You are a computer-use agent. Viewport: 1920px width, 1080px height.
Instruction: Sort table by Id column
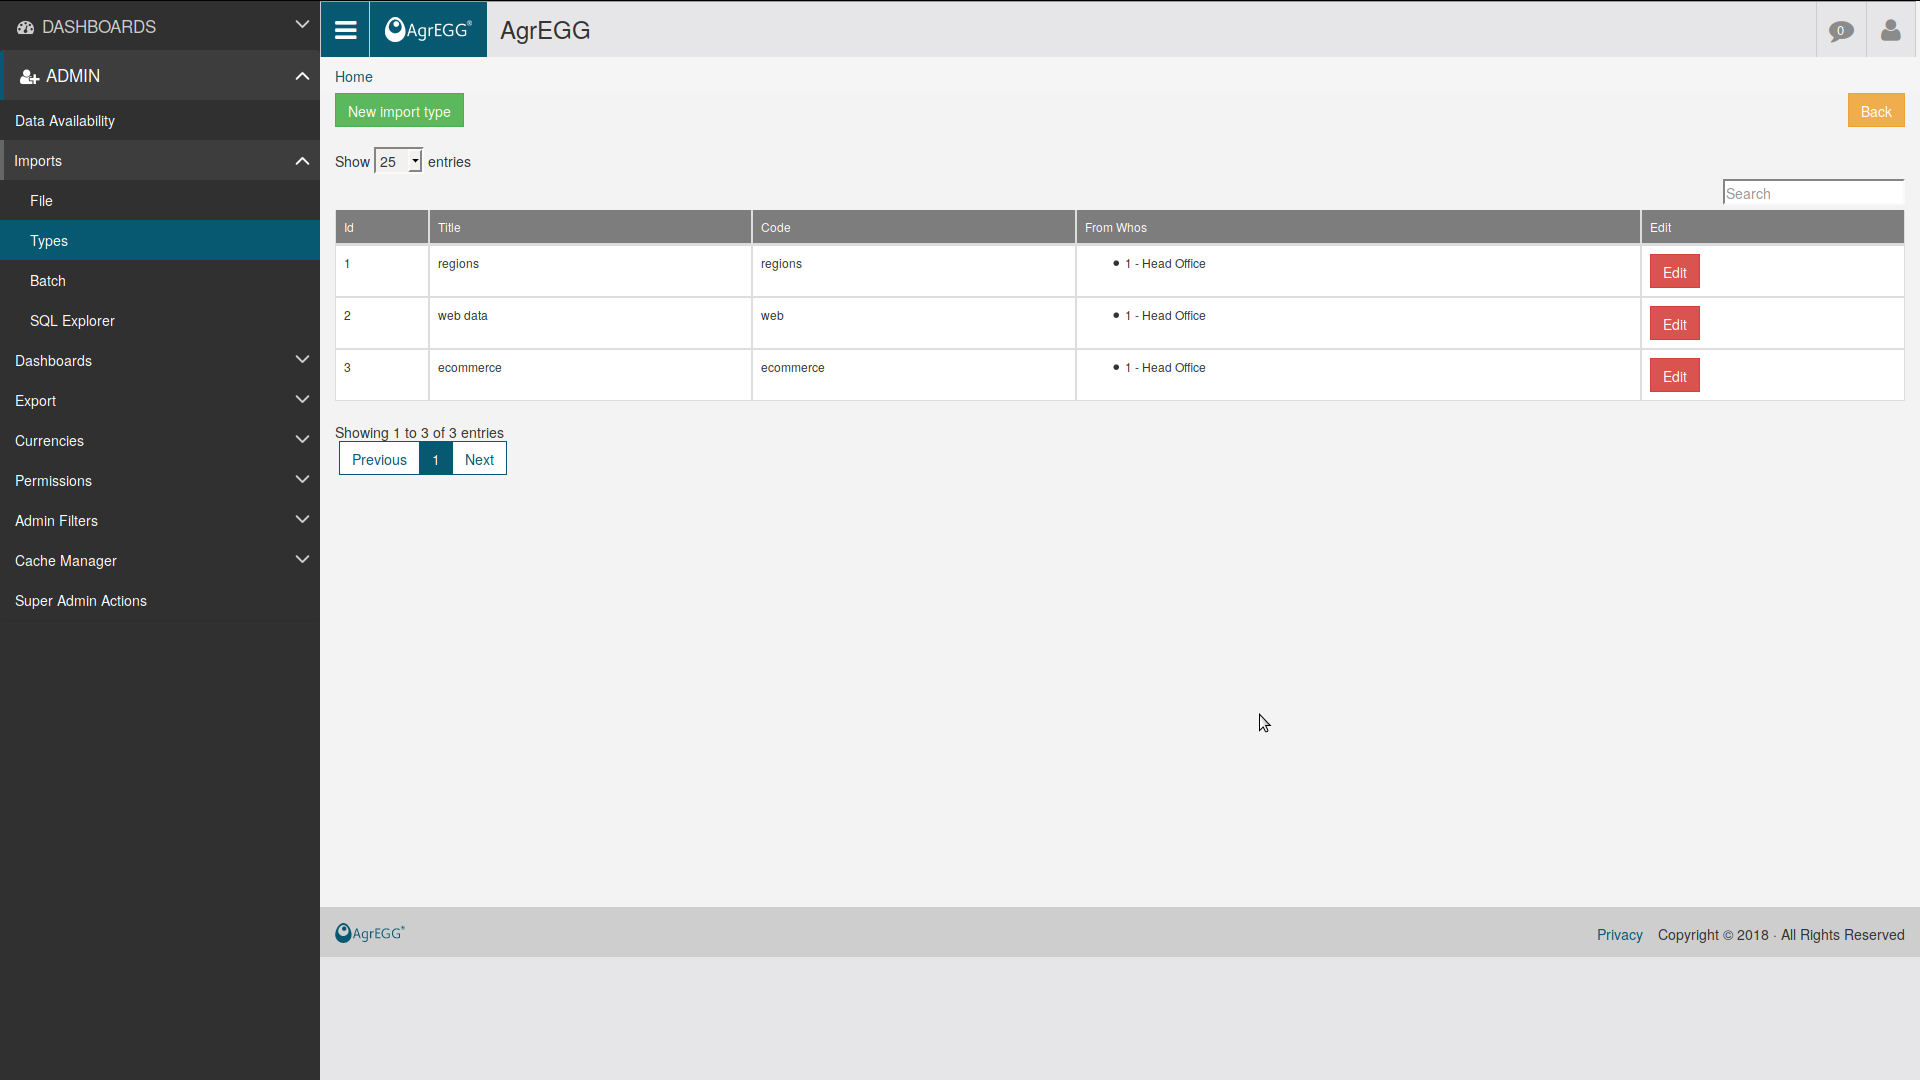tap(382, 227)
